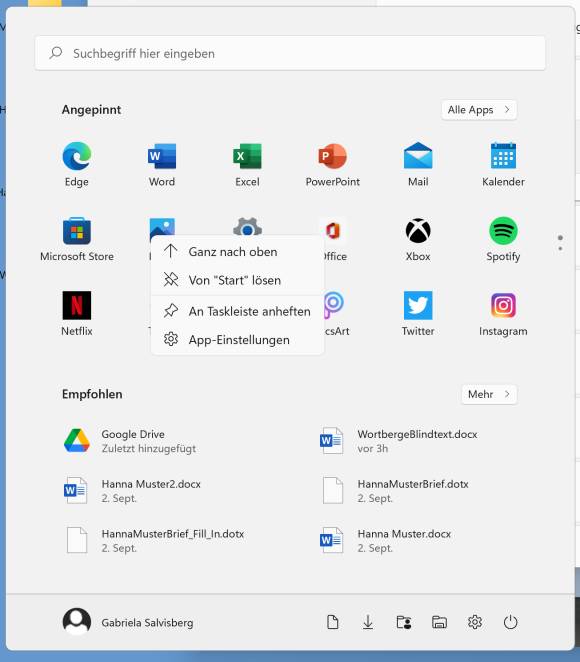Launch the Xbox app
This screenshot has width=580, height=662.
point(418,239)
